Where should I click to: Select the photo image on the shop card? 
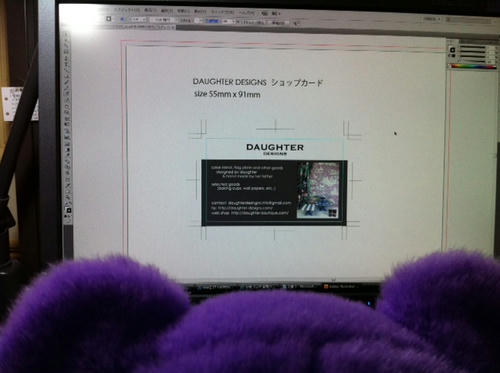pyautogui.click(x=318, y=190)
